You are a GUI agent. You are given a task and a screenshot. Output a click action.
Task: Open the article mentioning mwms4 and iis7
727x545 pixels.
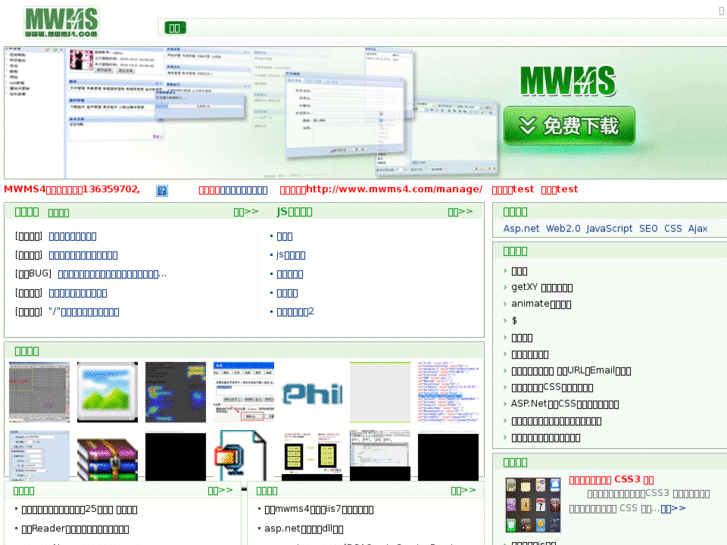(x=319, y=509)
